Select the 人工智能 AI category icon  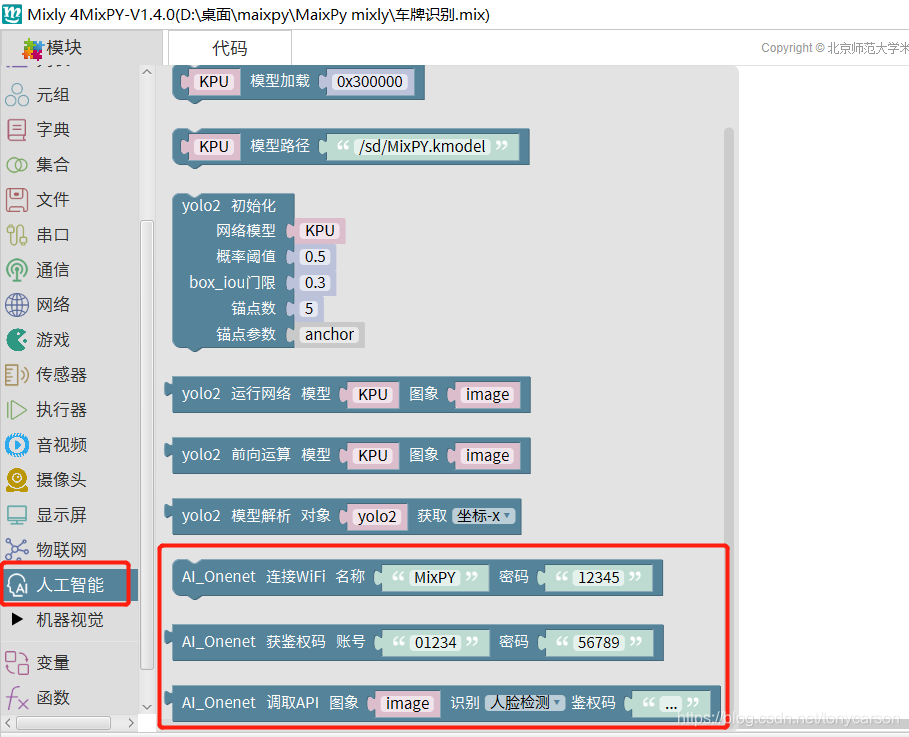pyautogui.click(x=18, y=585)
